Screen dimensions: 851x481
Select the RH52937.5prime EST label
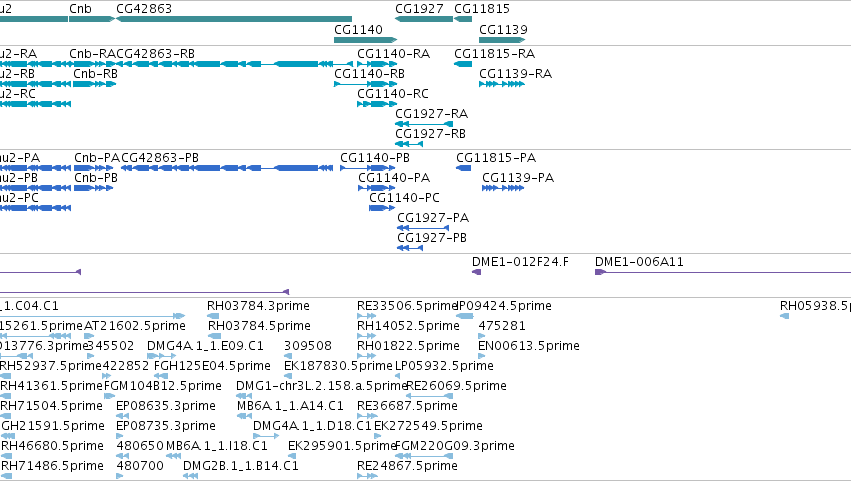click(x=51, y=366)
